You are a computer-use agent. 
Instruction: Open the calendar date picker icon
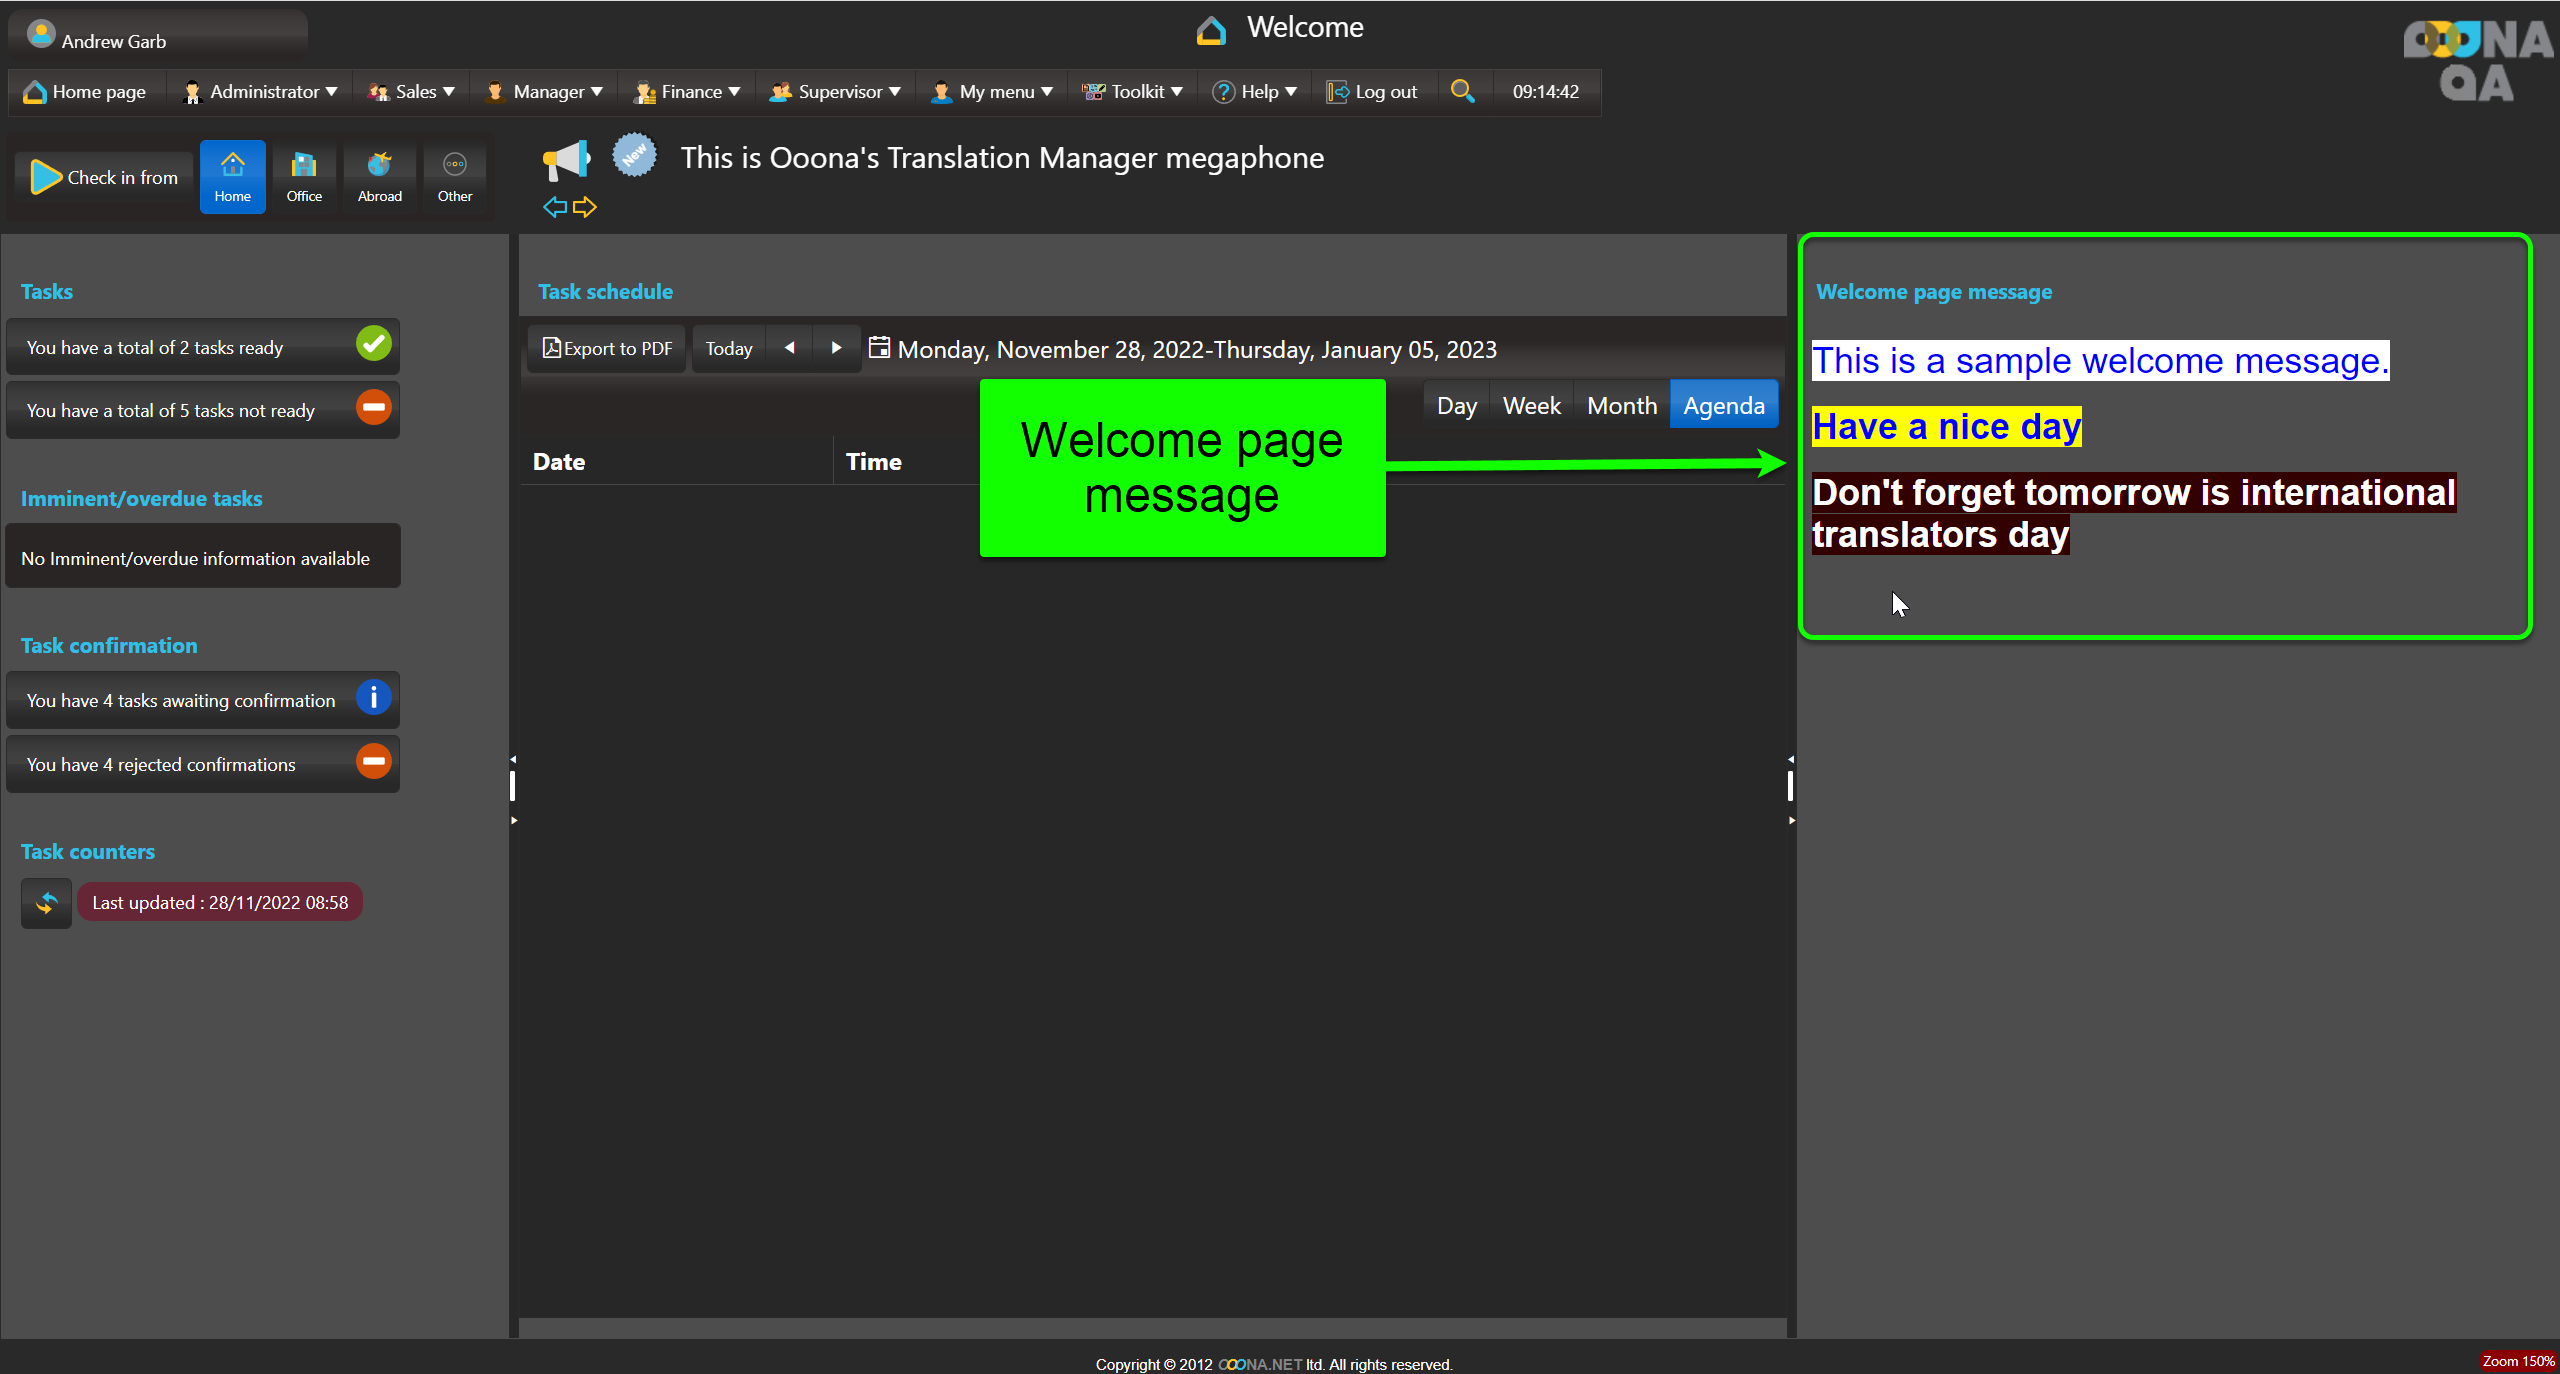click(x=879, y=348)
